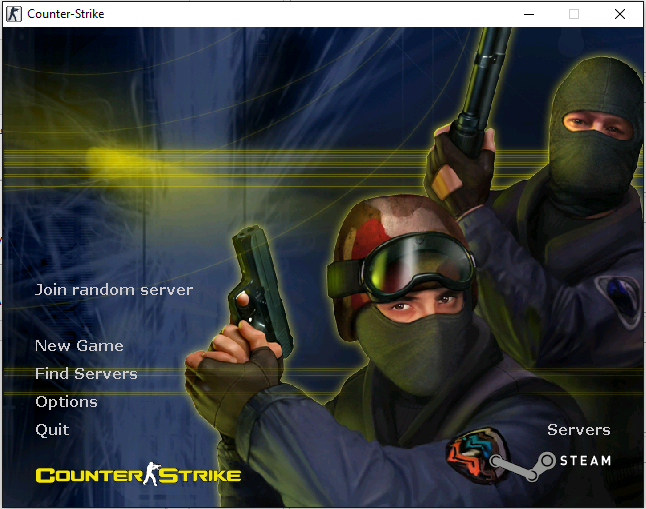This screenshot has height=509, width=646.
Task: Click the Counter-Strike title bar app icon
Action: coord(14,14)
